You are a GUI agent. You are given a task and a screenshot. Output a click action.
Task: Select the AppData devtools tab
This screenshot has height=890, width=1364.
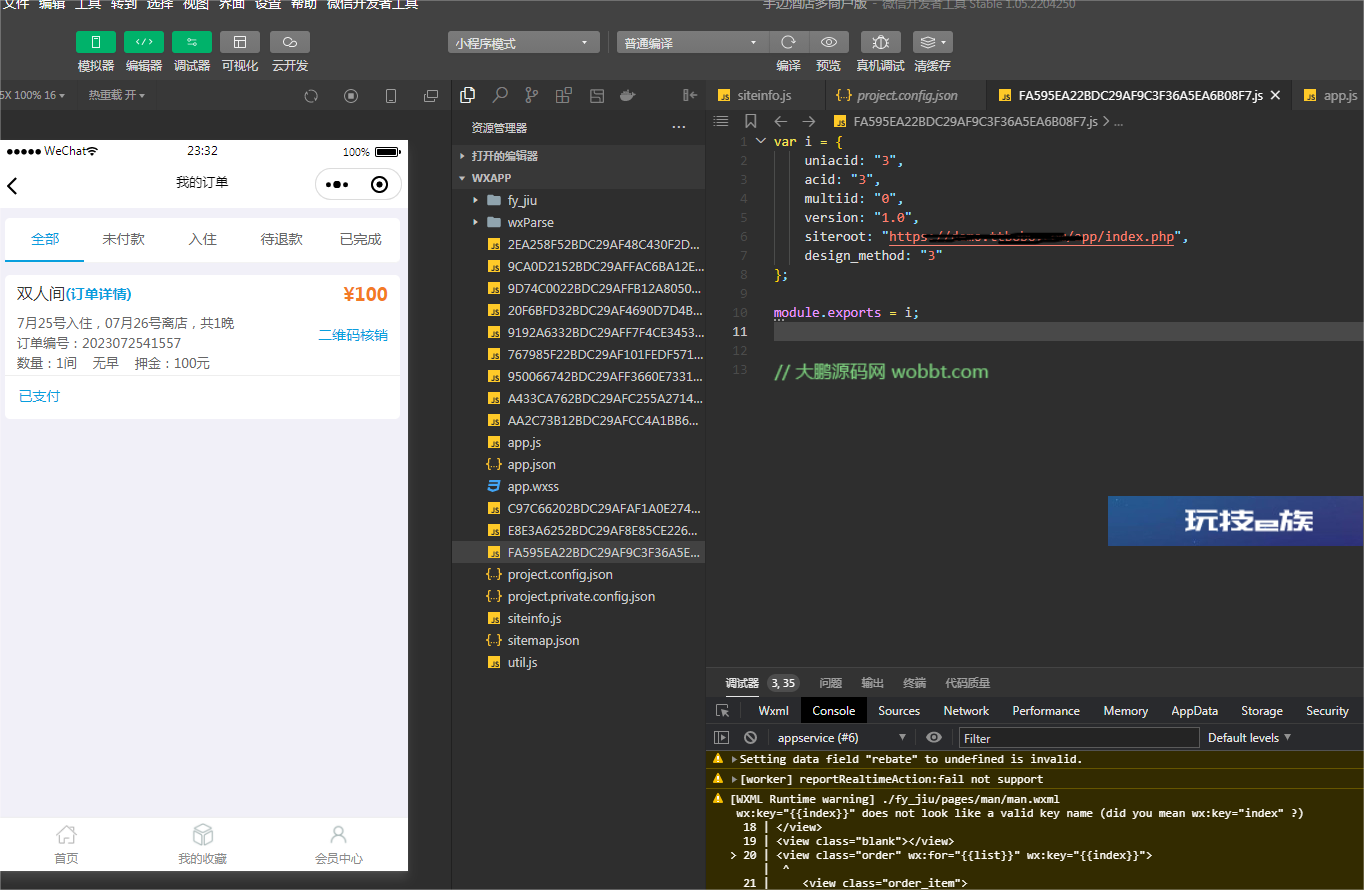coord(1195,711)
